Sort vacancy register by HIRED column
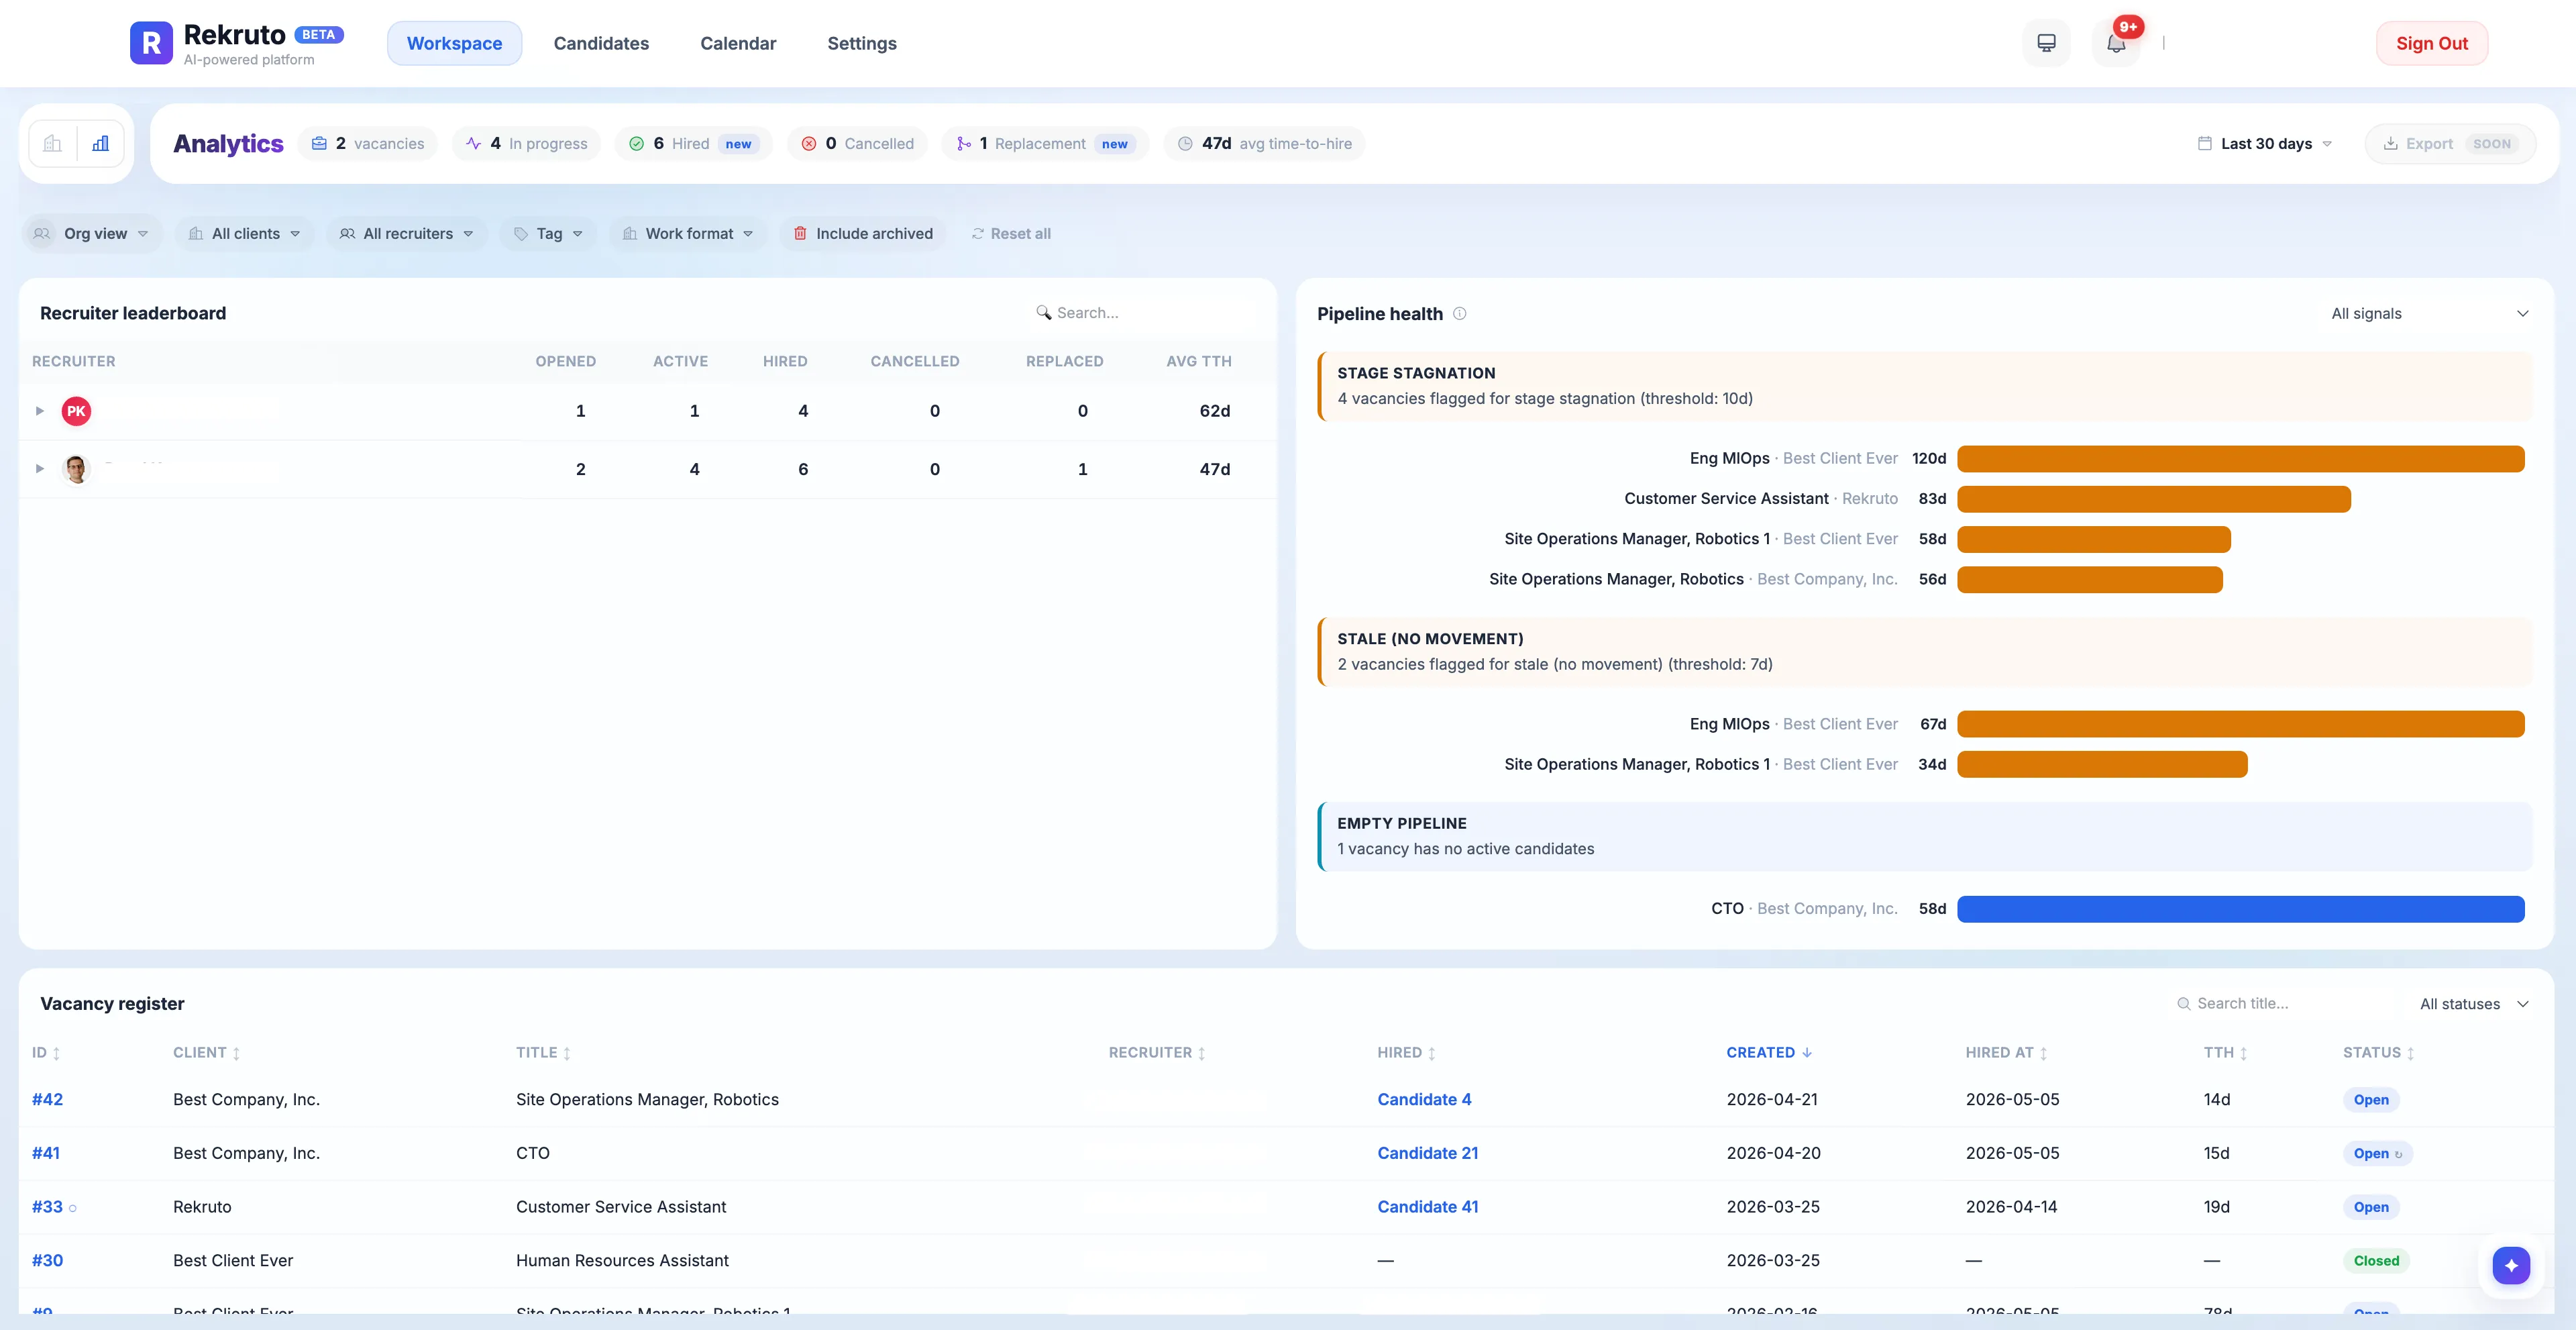 tap(1406, 1053)
